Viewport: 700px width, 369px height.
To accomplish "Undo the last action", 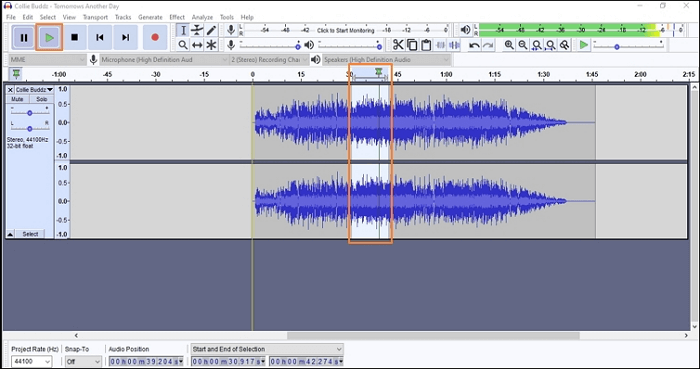I will pos(474,45).
